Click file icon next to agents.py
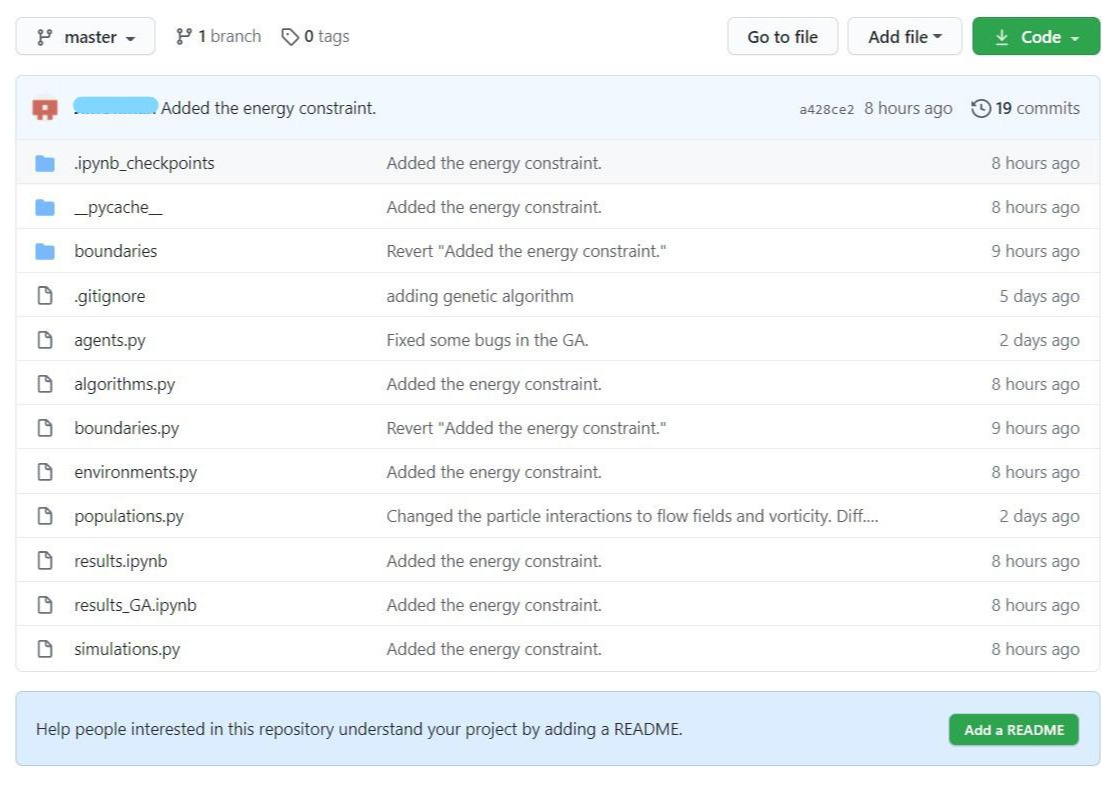 [x=45, y=340]
